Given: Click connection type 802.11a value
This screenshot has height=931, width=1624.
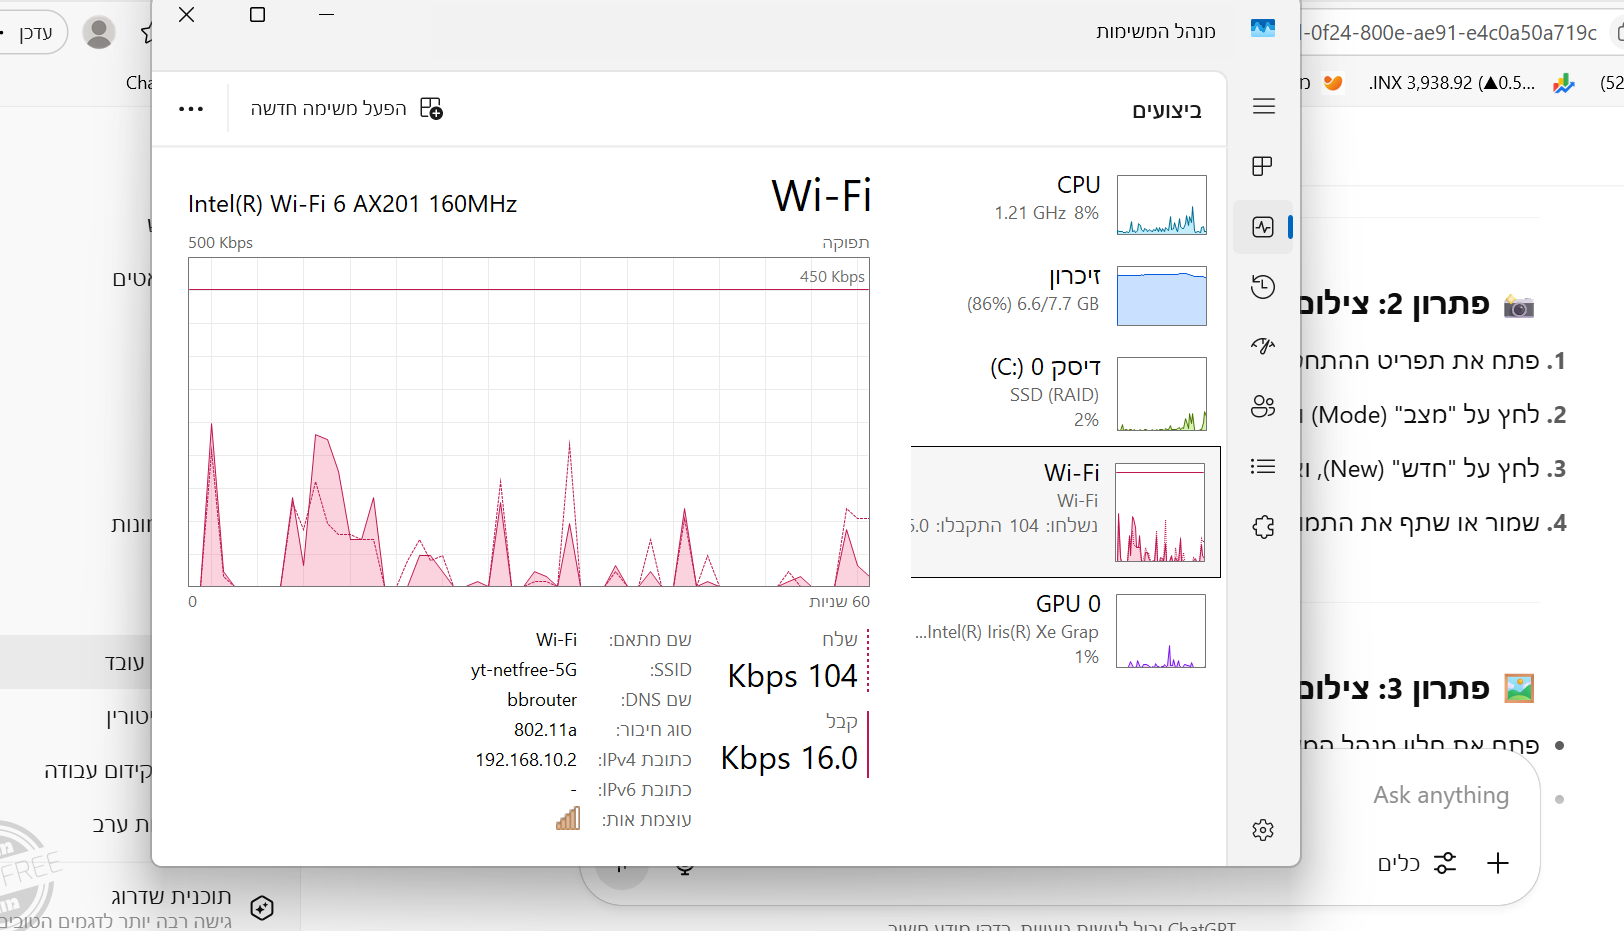Looking at the screenshot, I should point(545,730).
